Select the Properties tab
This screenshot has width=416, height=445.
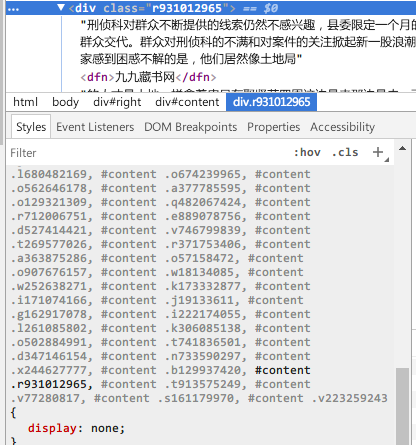coord(273,127)
